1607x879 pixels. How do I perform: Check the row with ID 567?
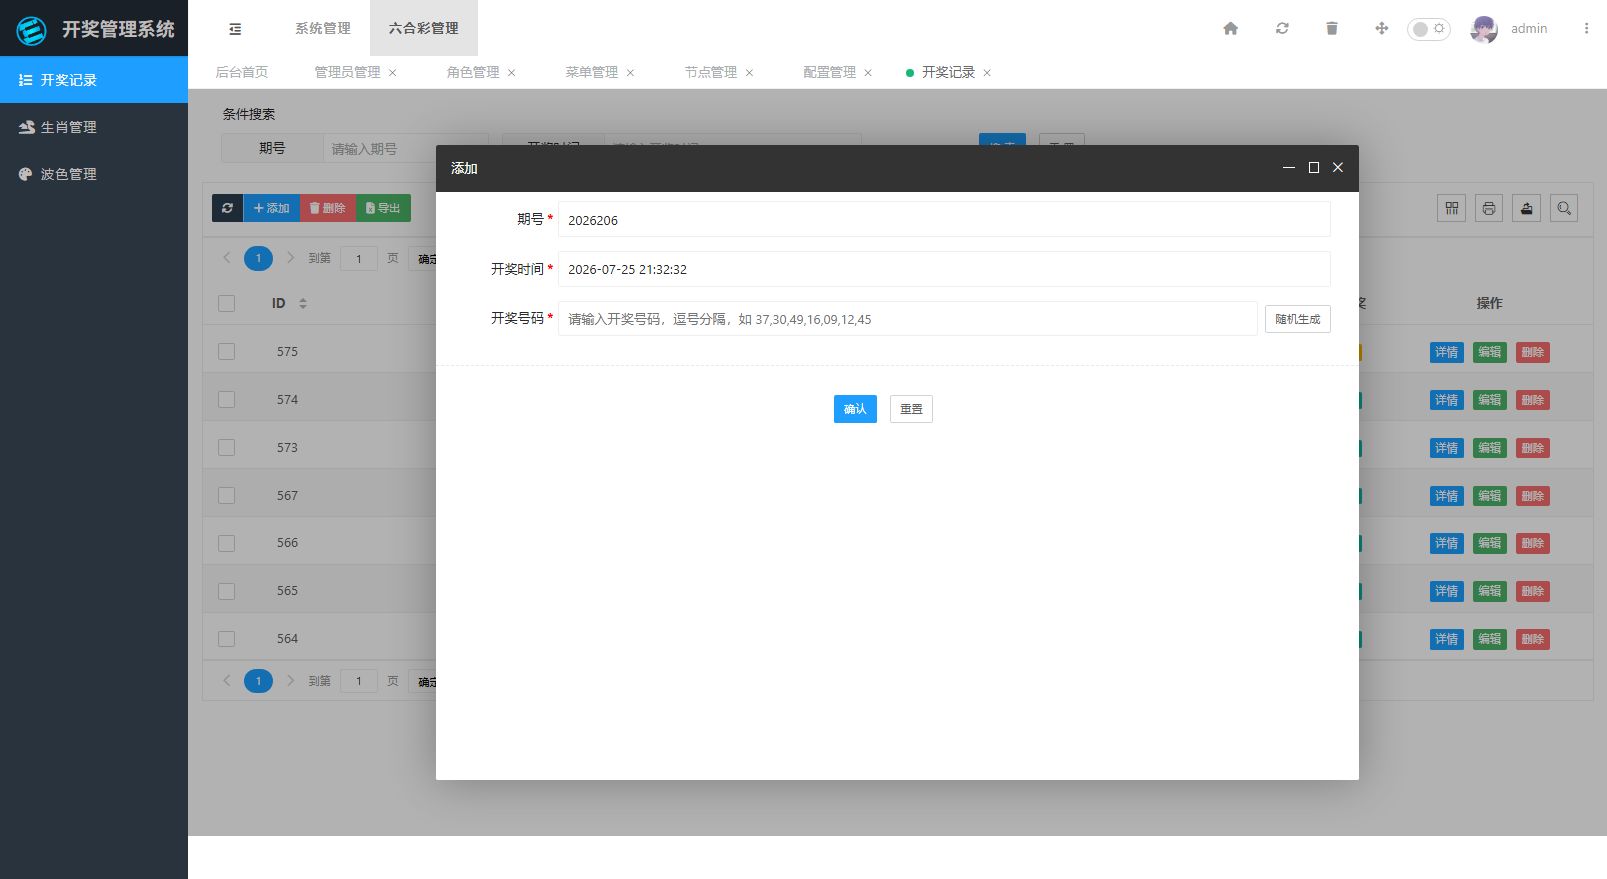[227, 495]
